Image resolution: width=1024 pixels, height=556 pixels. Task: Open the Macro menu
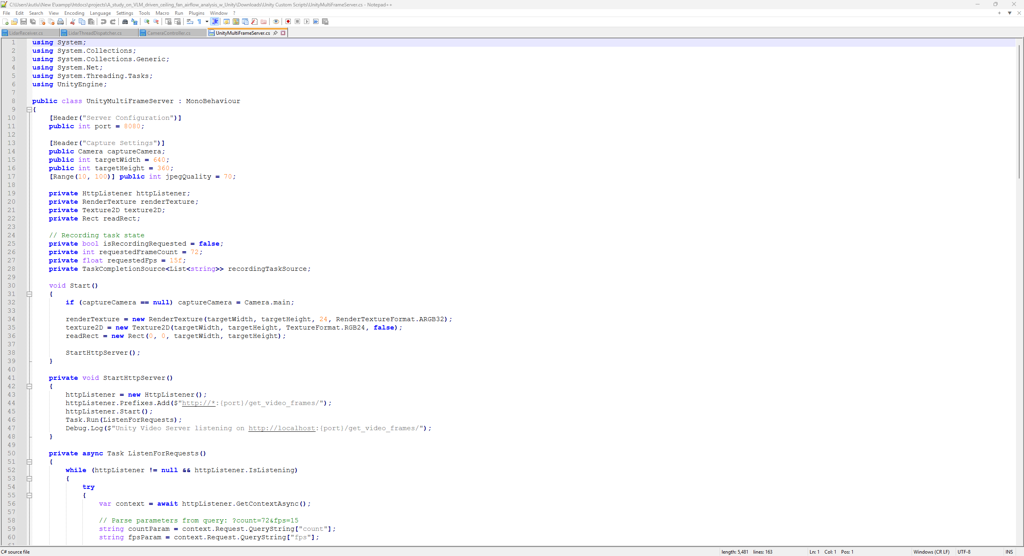[162, 13]
